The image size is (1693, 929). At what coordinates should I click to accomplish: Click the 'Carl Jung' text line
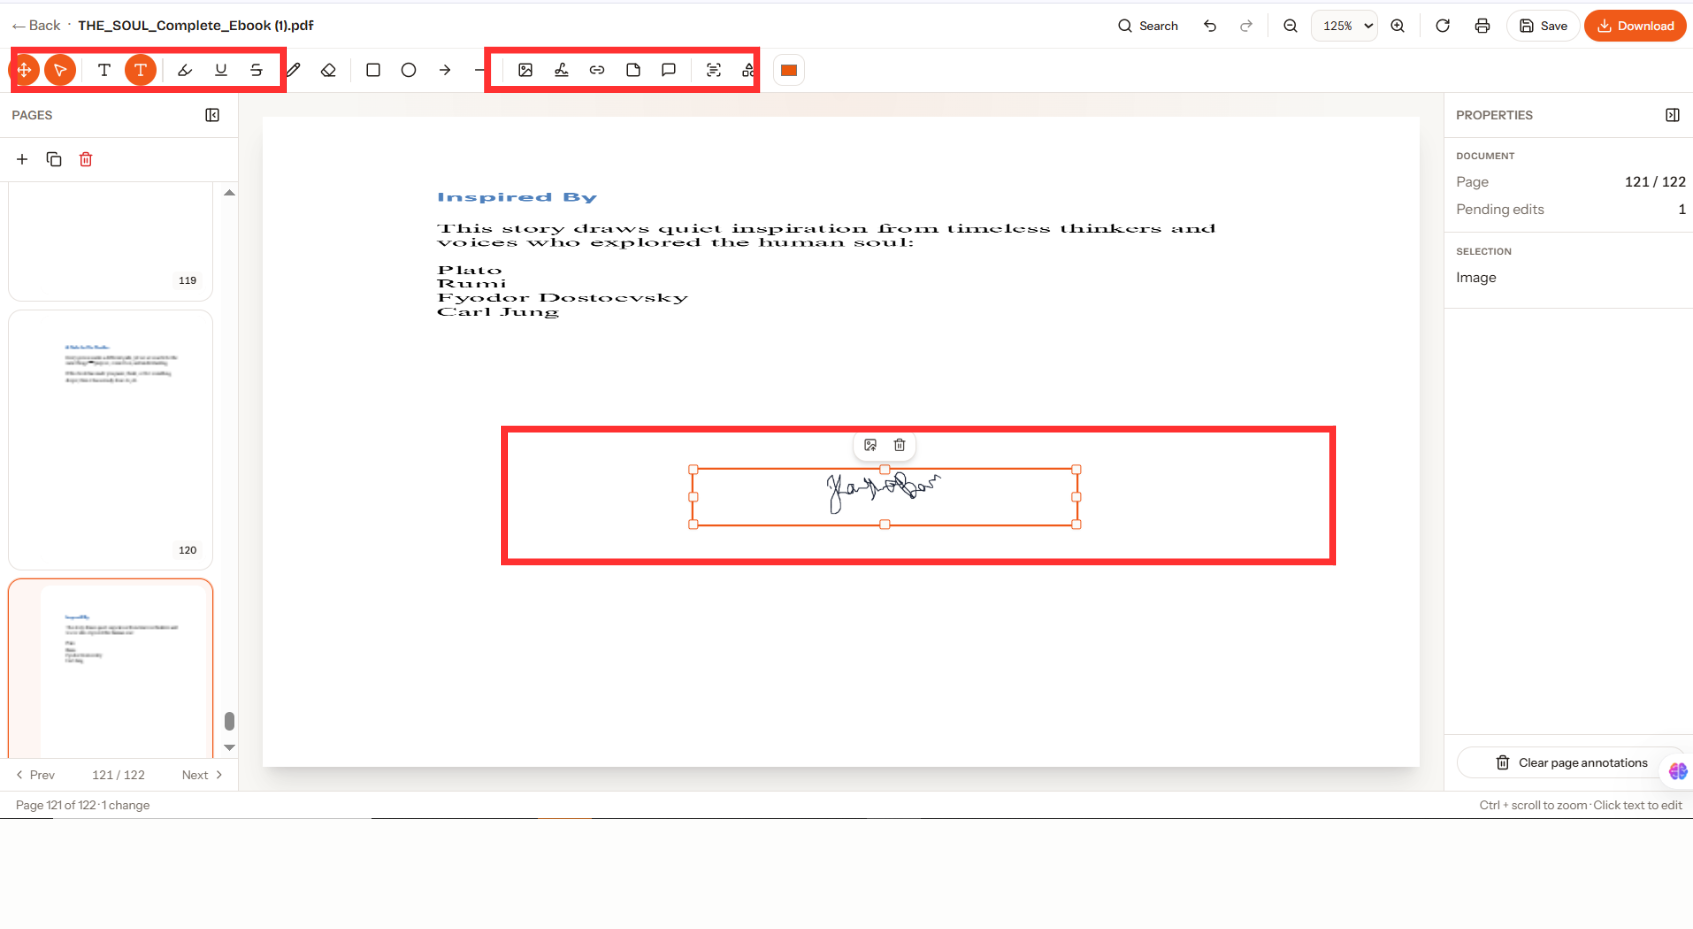click(498, 312)
